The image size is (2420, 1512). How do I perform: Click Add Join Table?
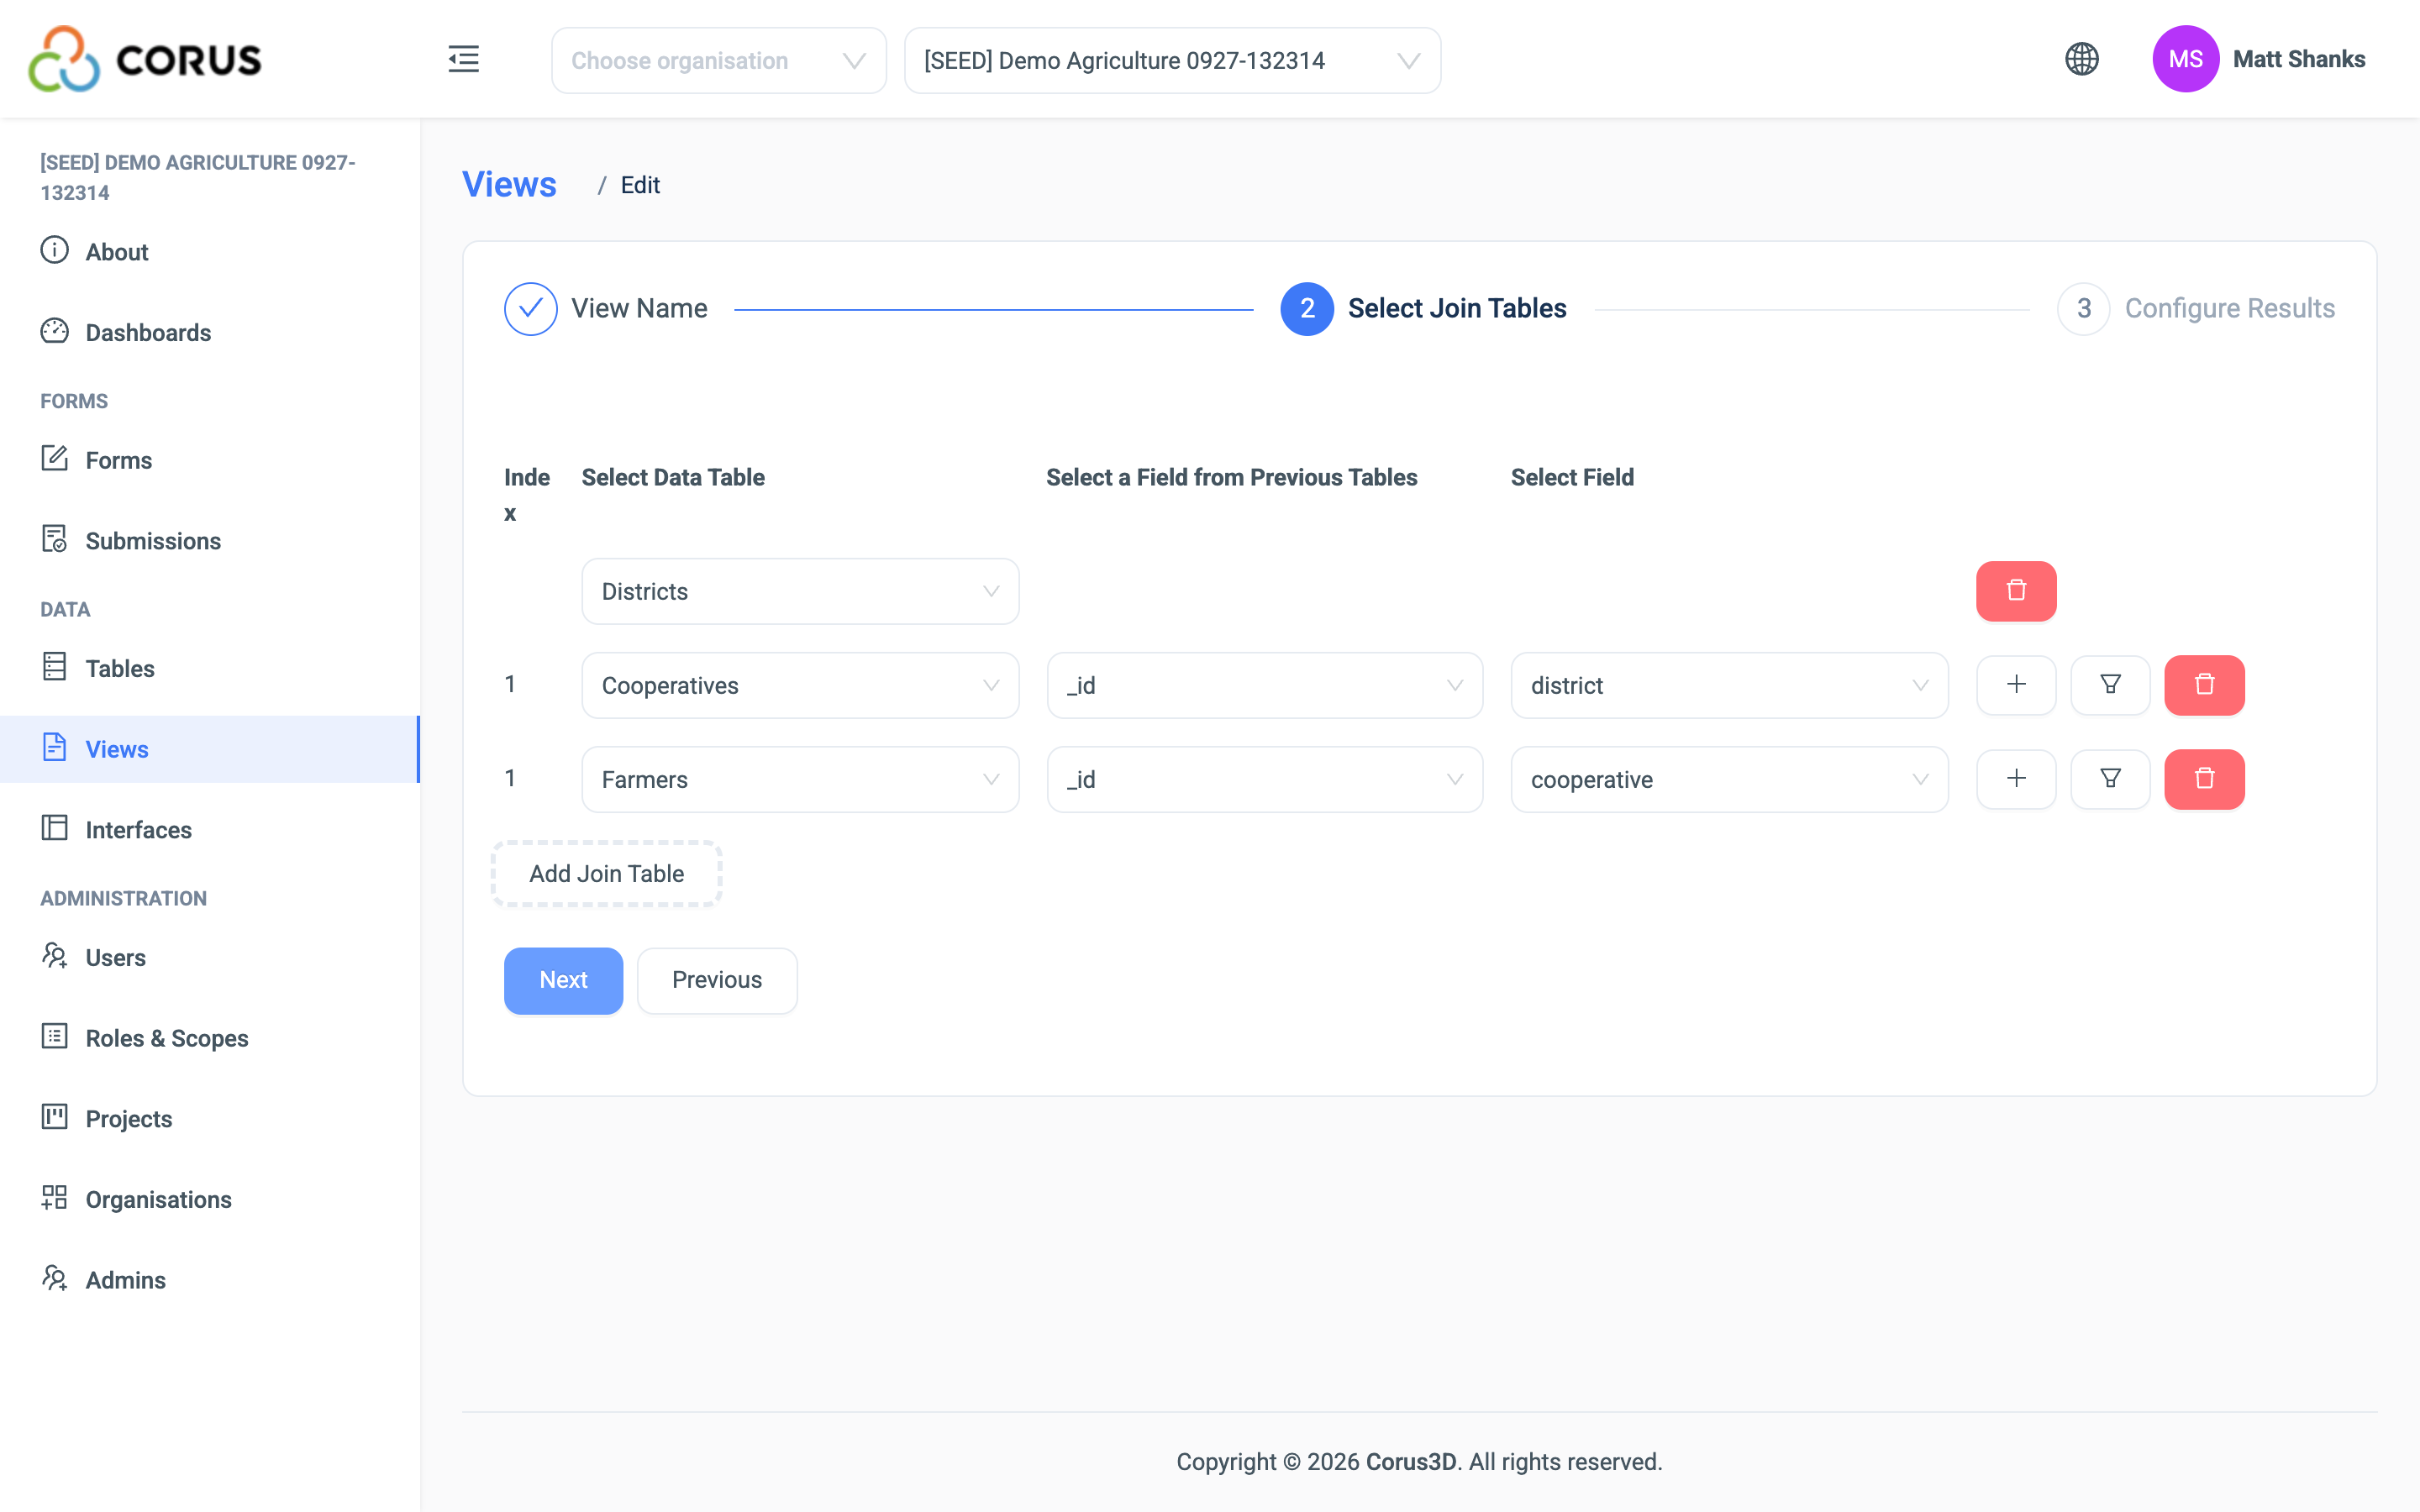pyautogui.click(x=606, y=874)
